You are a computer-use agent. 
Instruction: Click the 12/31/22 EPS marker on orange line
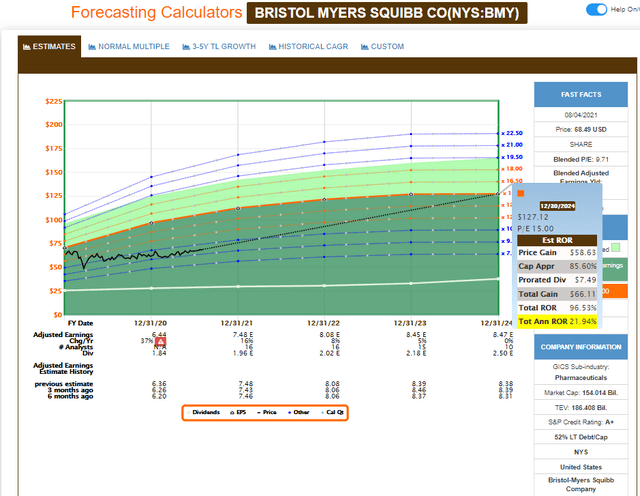click(x=324, y=200)
